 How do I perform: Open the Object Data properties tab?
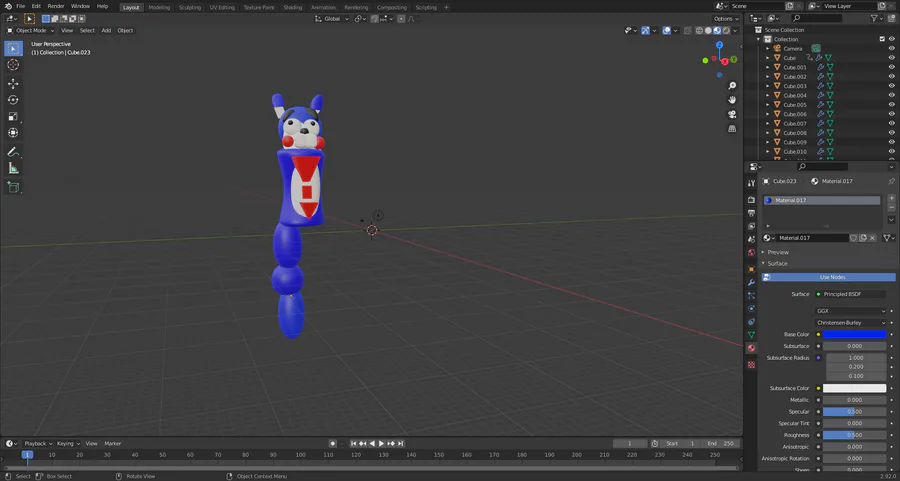click(751, 335)
